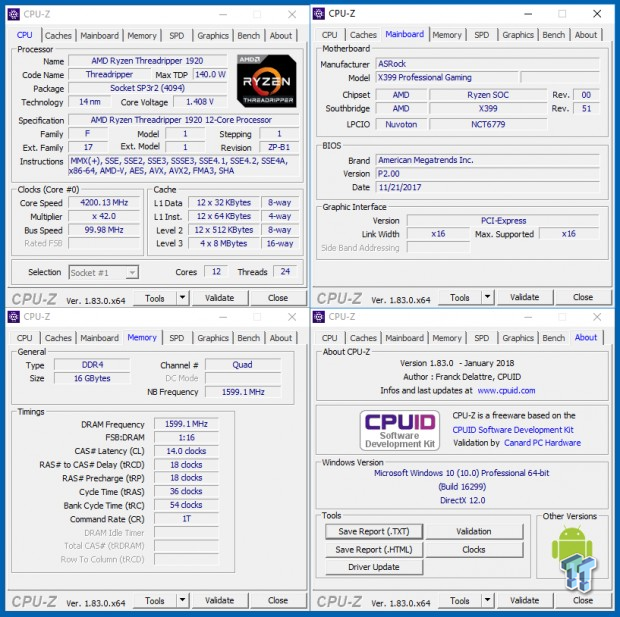Click the Clocks button in Tools group
620x617 pixels.
pyautogui.click(x=474, y=550)
